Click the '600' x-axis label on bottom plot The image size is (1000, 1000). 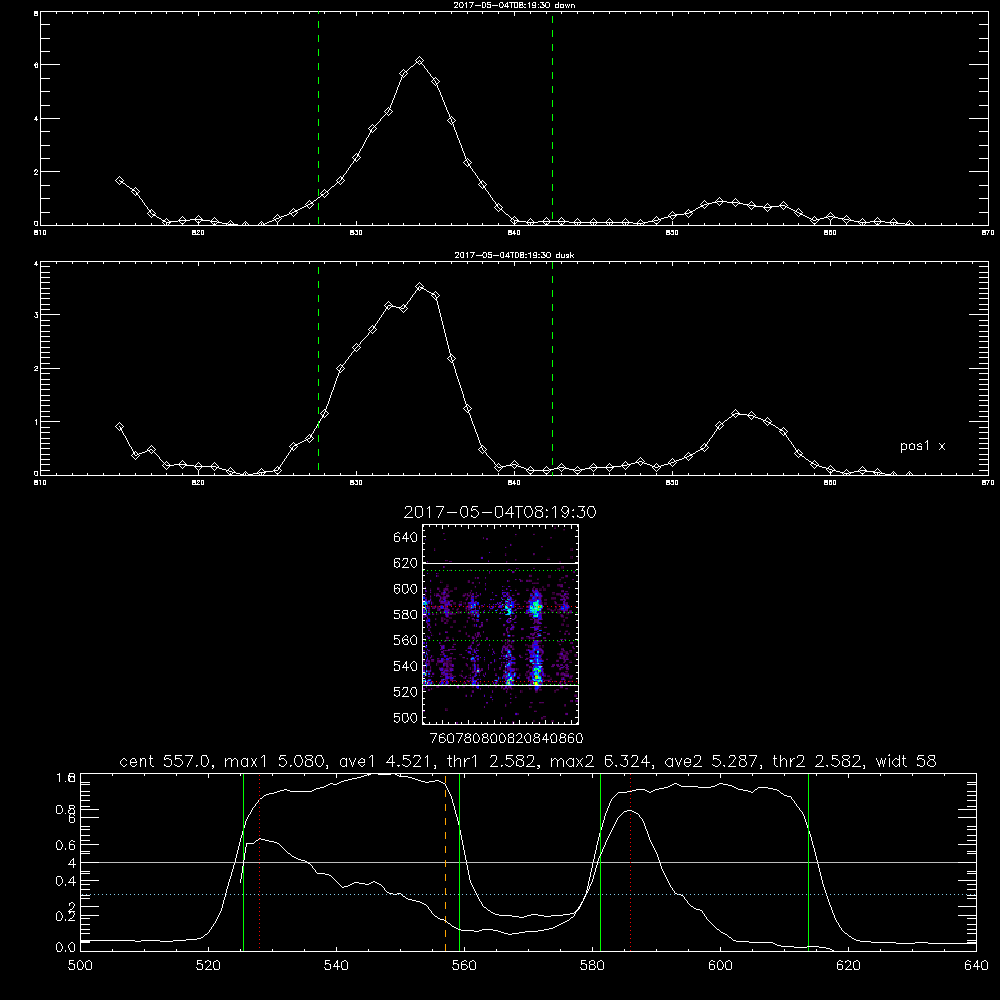click(x=720, y=966)
